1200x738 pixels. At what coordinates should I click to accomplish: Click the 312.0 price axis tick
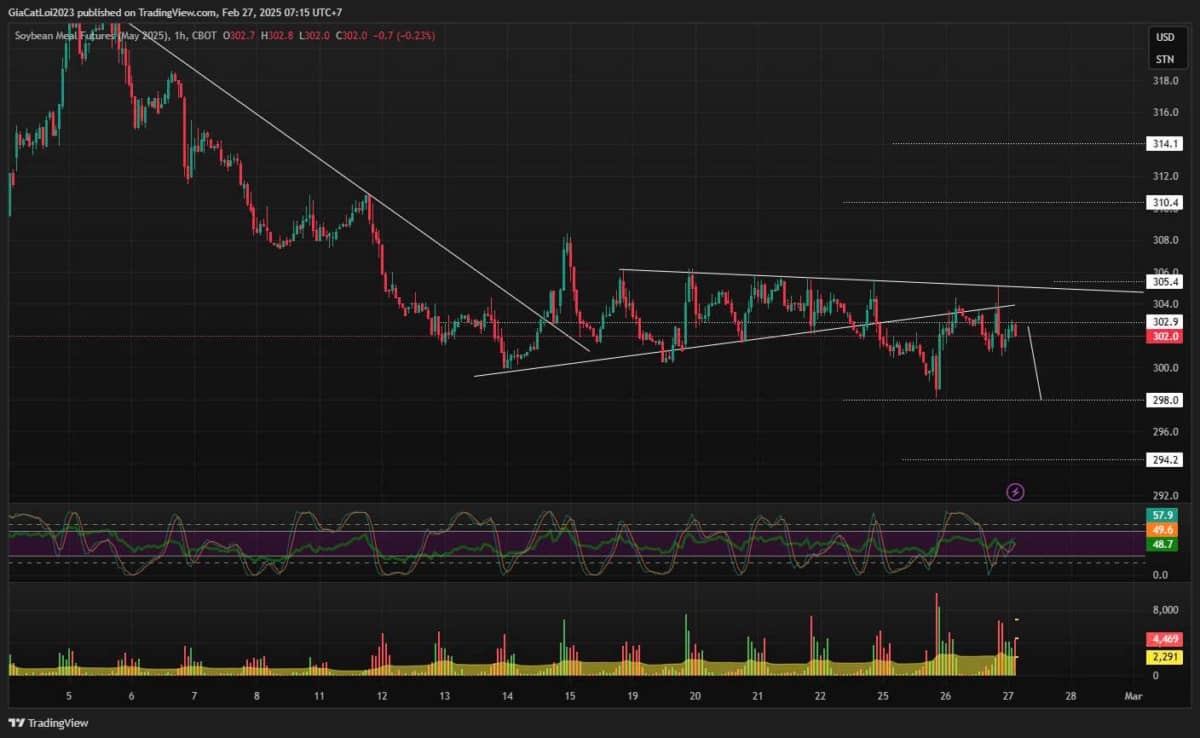pos(1167,176)
